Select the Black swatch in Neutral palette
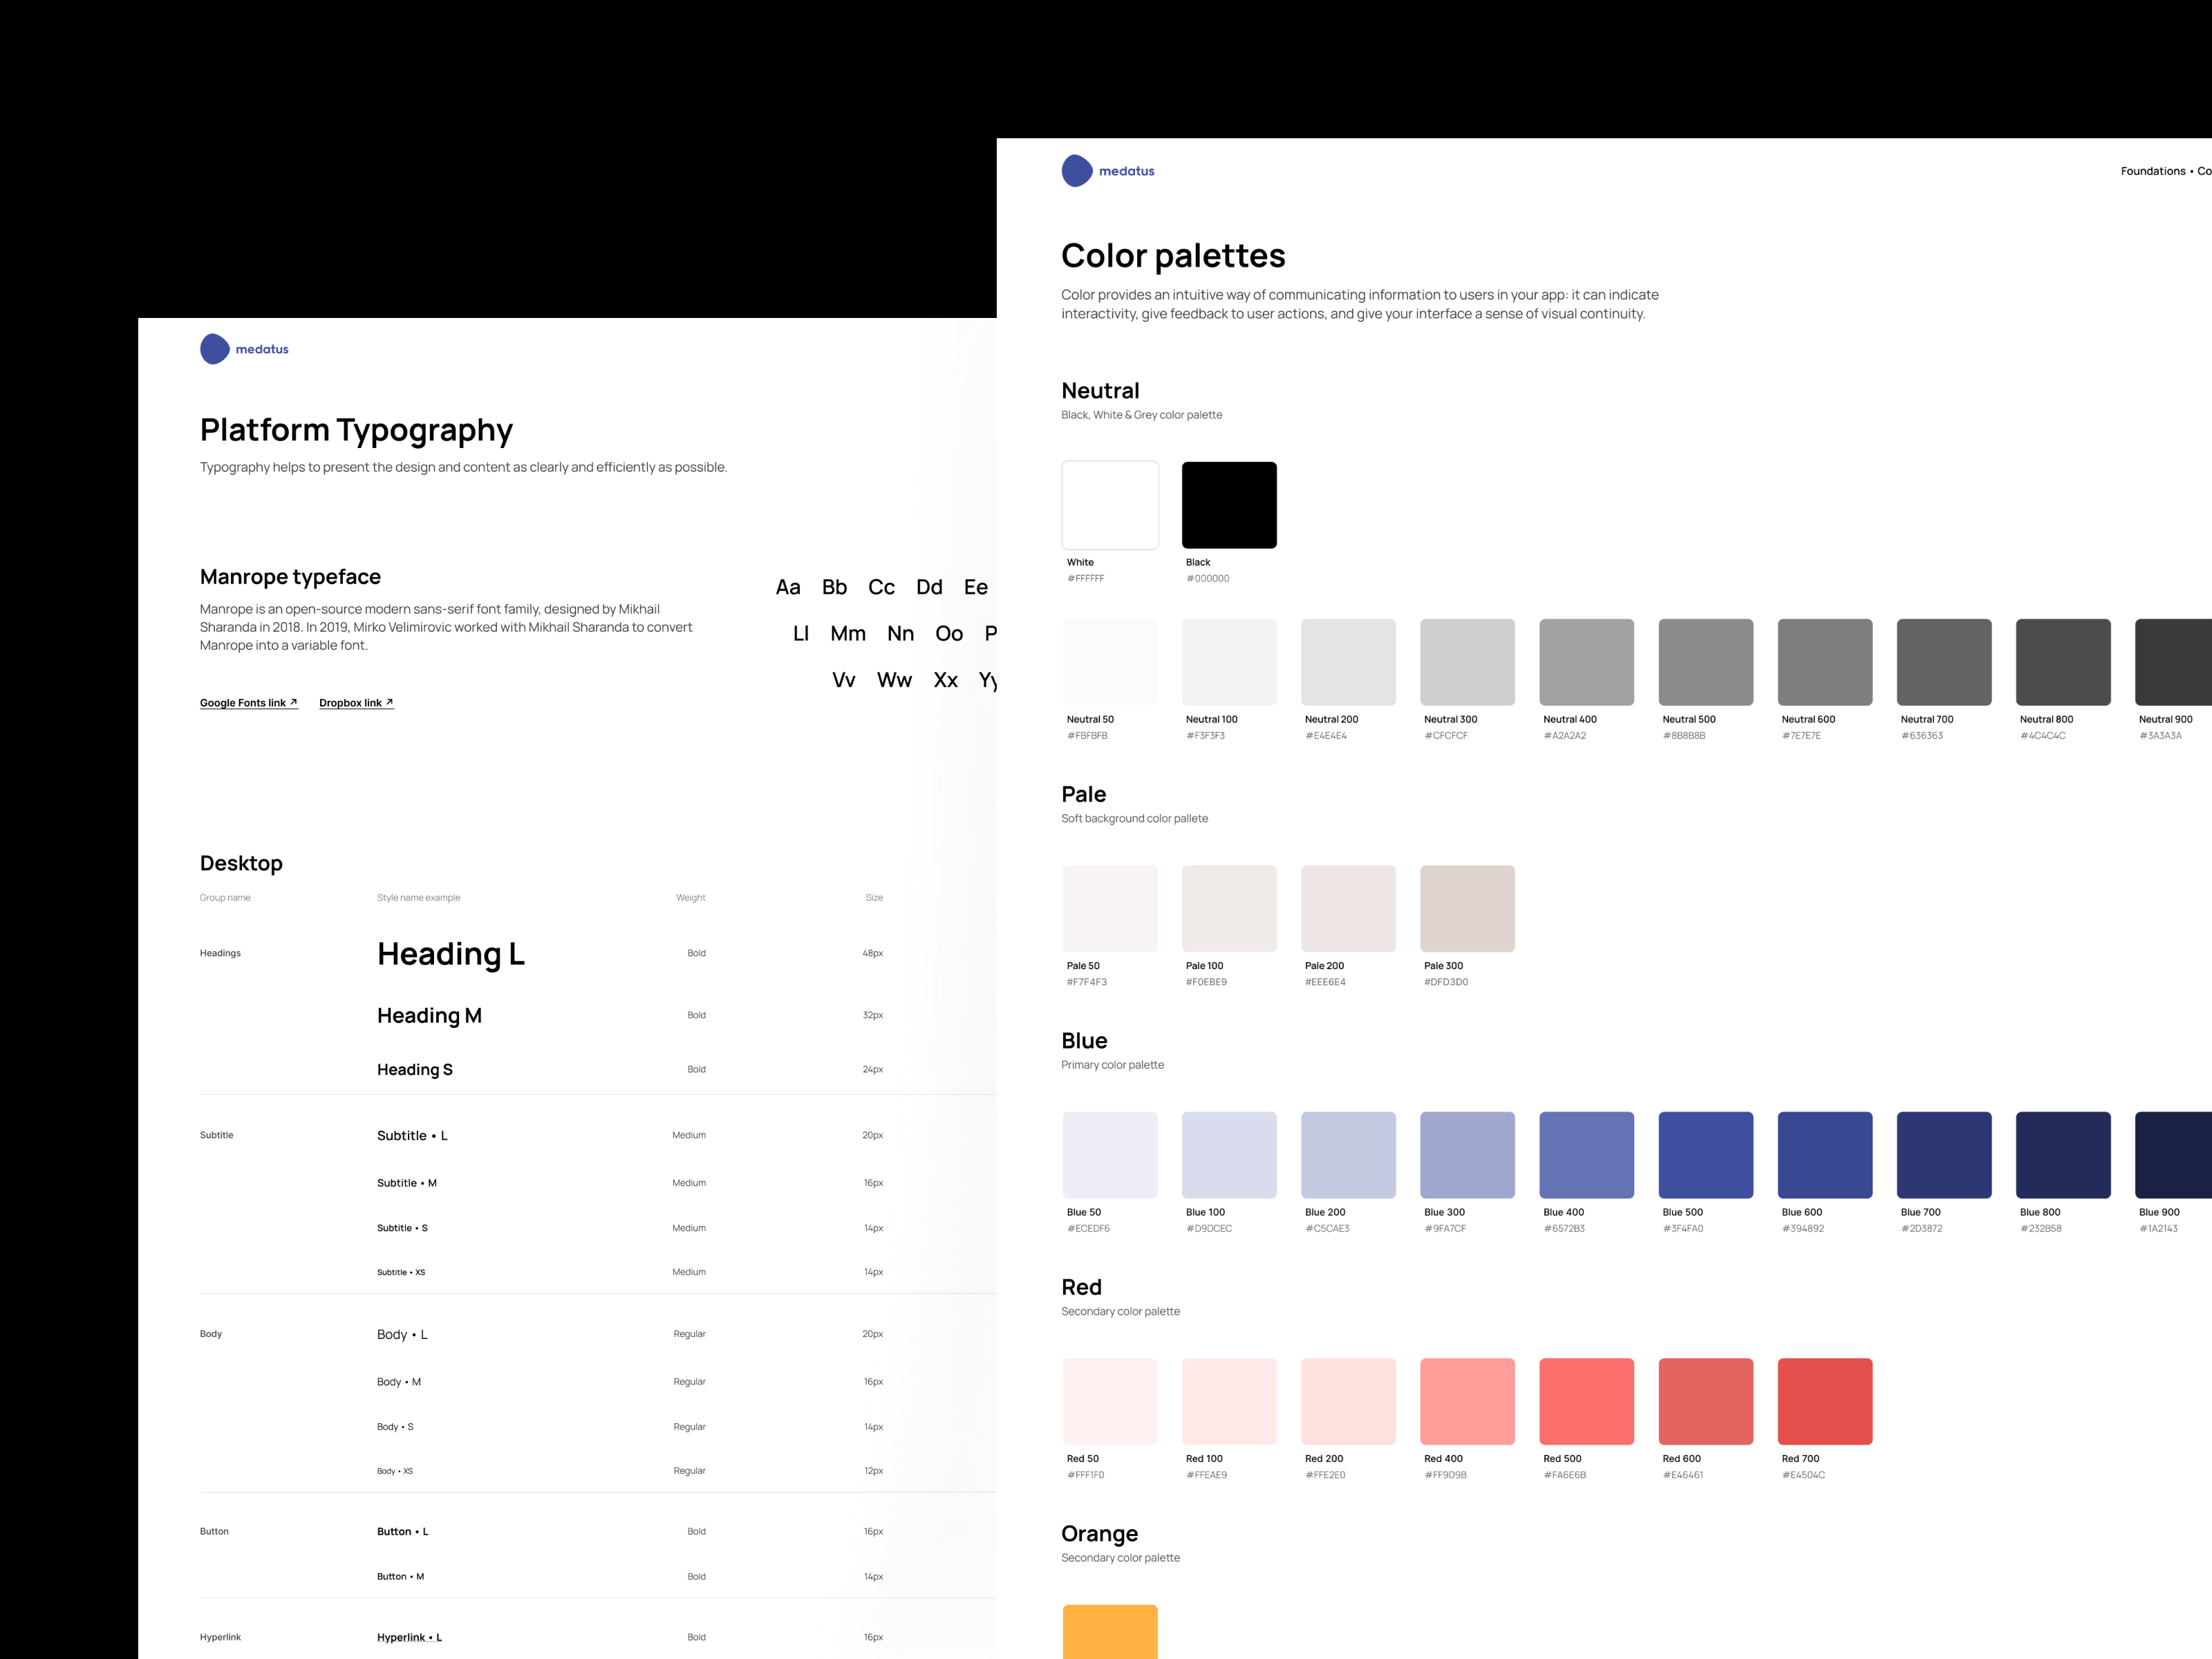 coord(1228,504)
